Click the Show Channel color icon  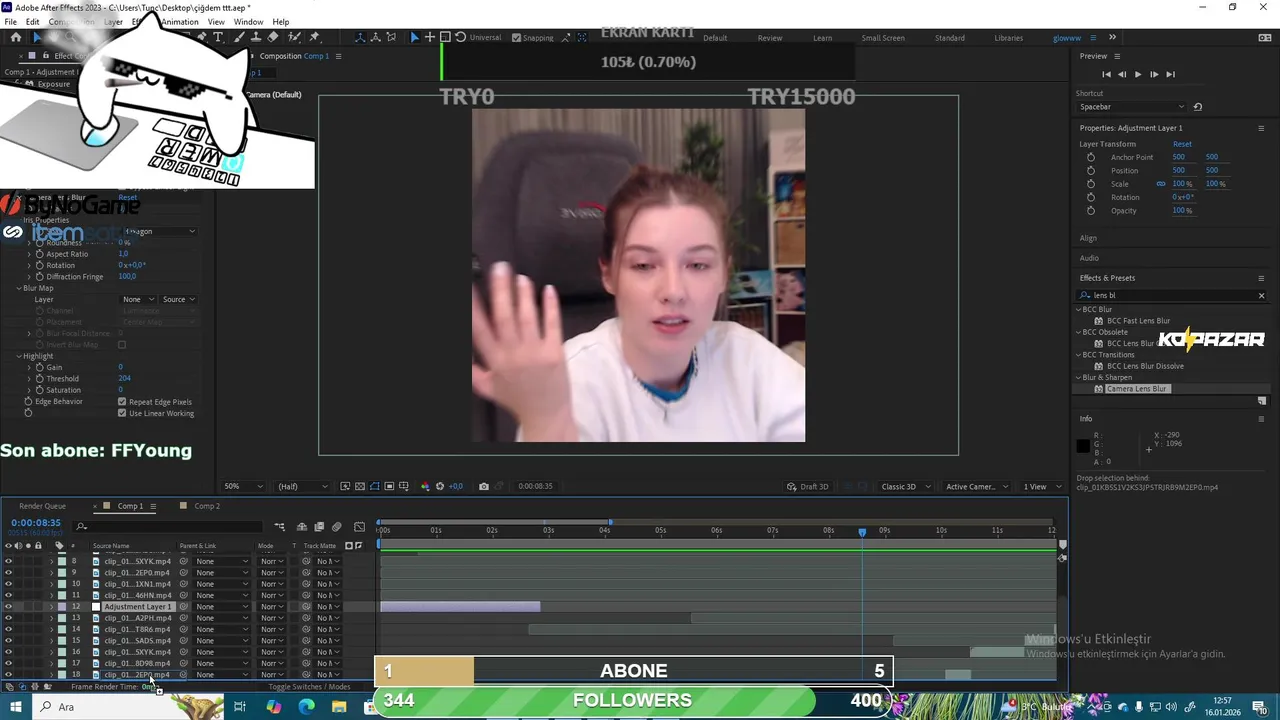424,487
